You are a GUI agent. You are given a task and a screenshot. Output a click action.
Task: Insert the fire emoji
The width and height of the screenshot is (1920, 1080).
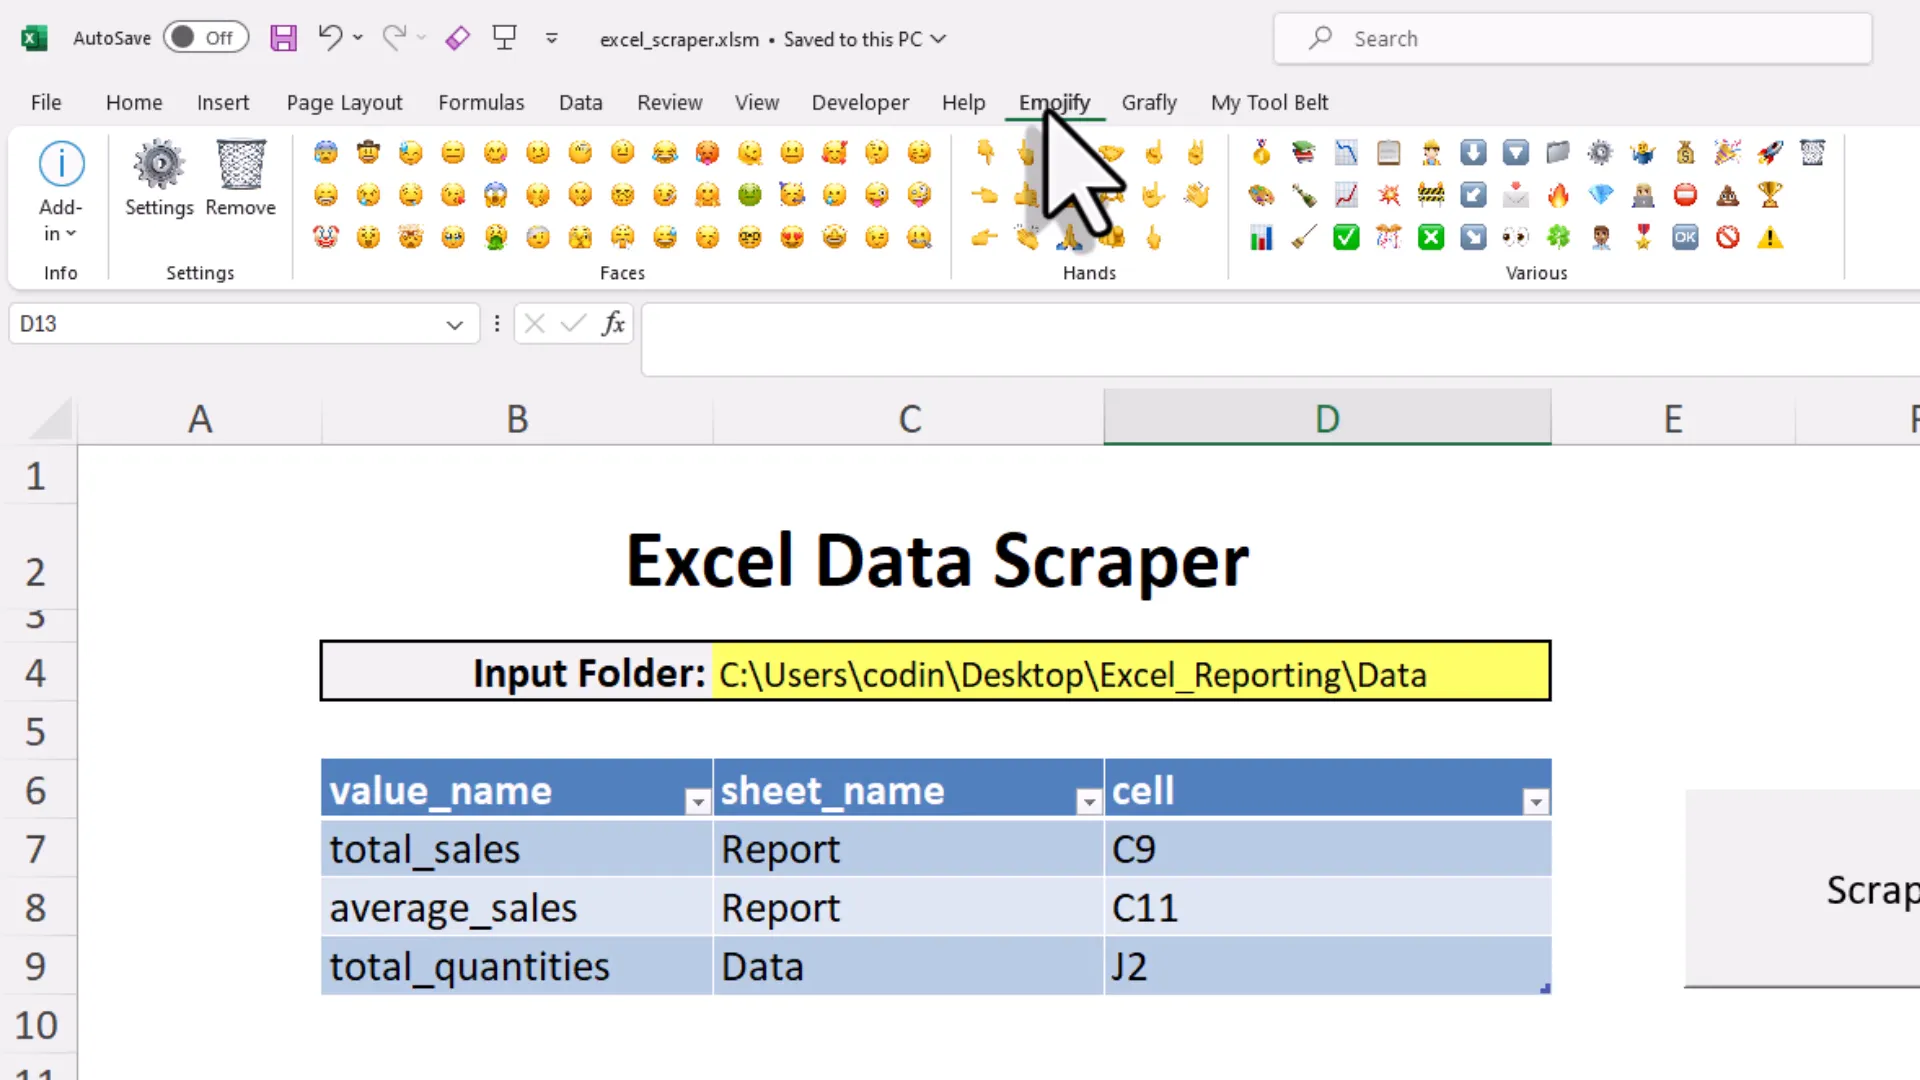(x=1558, y=194)
